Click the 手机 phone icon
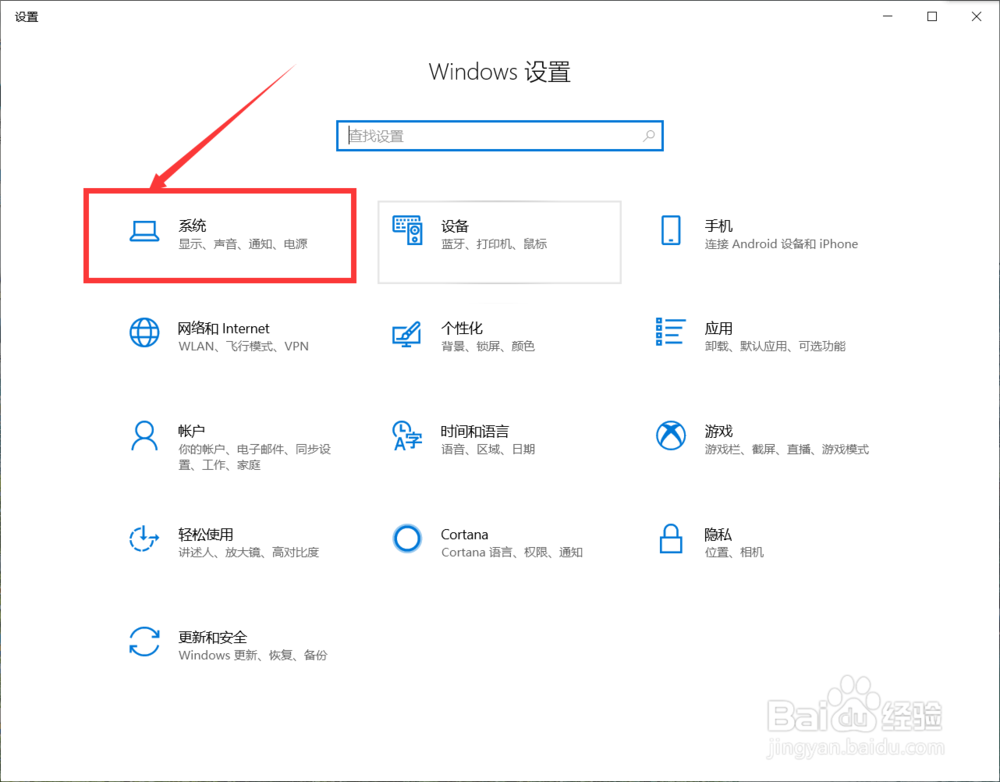 click(x=670, y=230)
